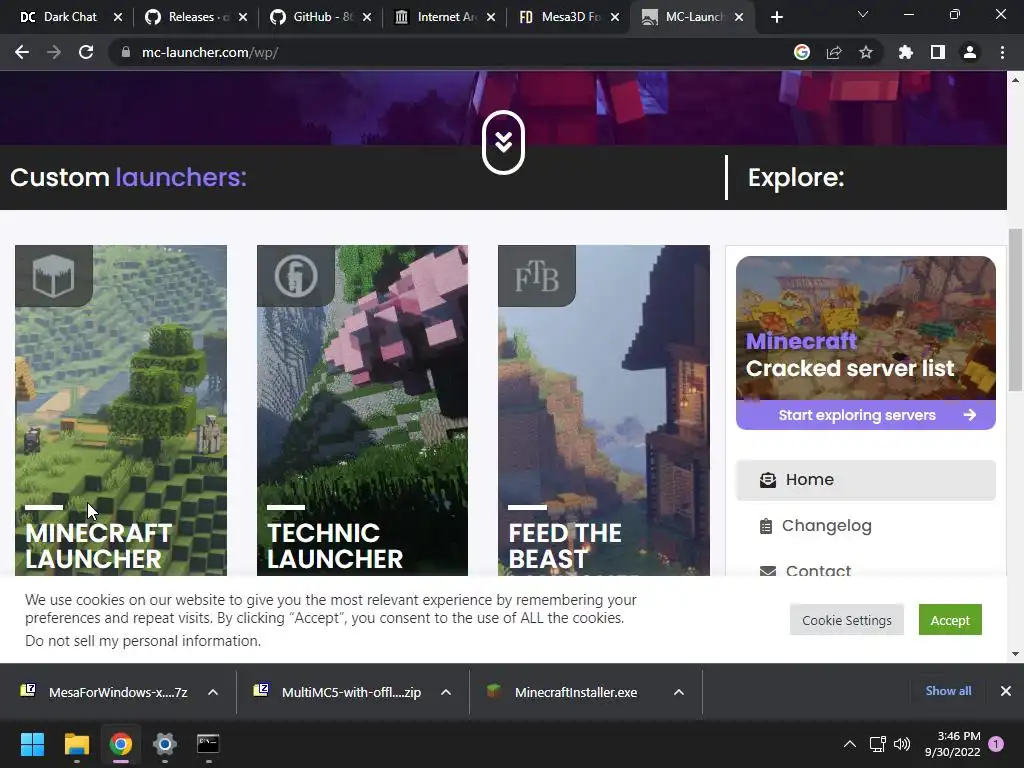Click network icon in system tray
1024x768 pixels.
pyautogui.click(x=877, y=744)
